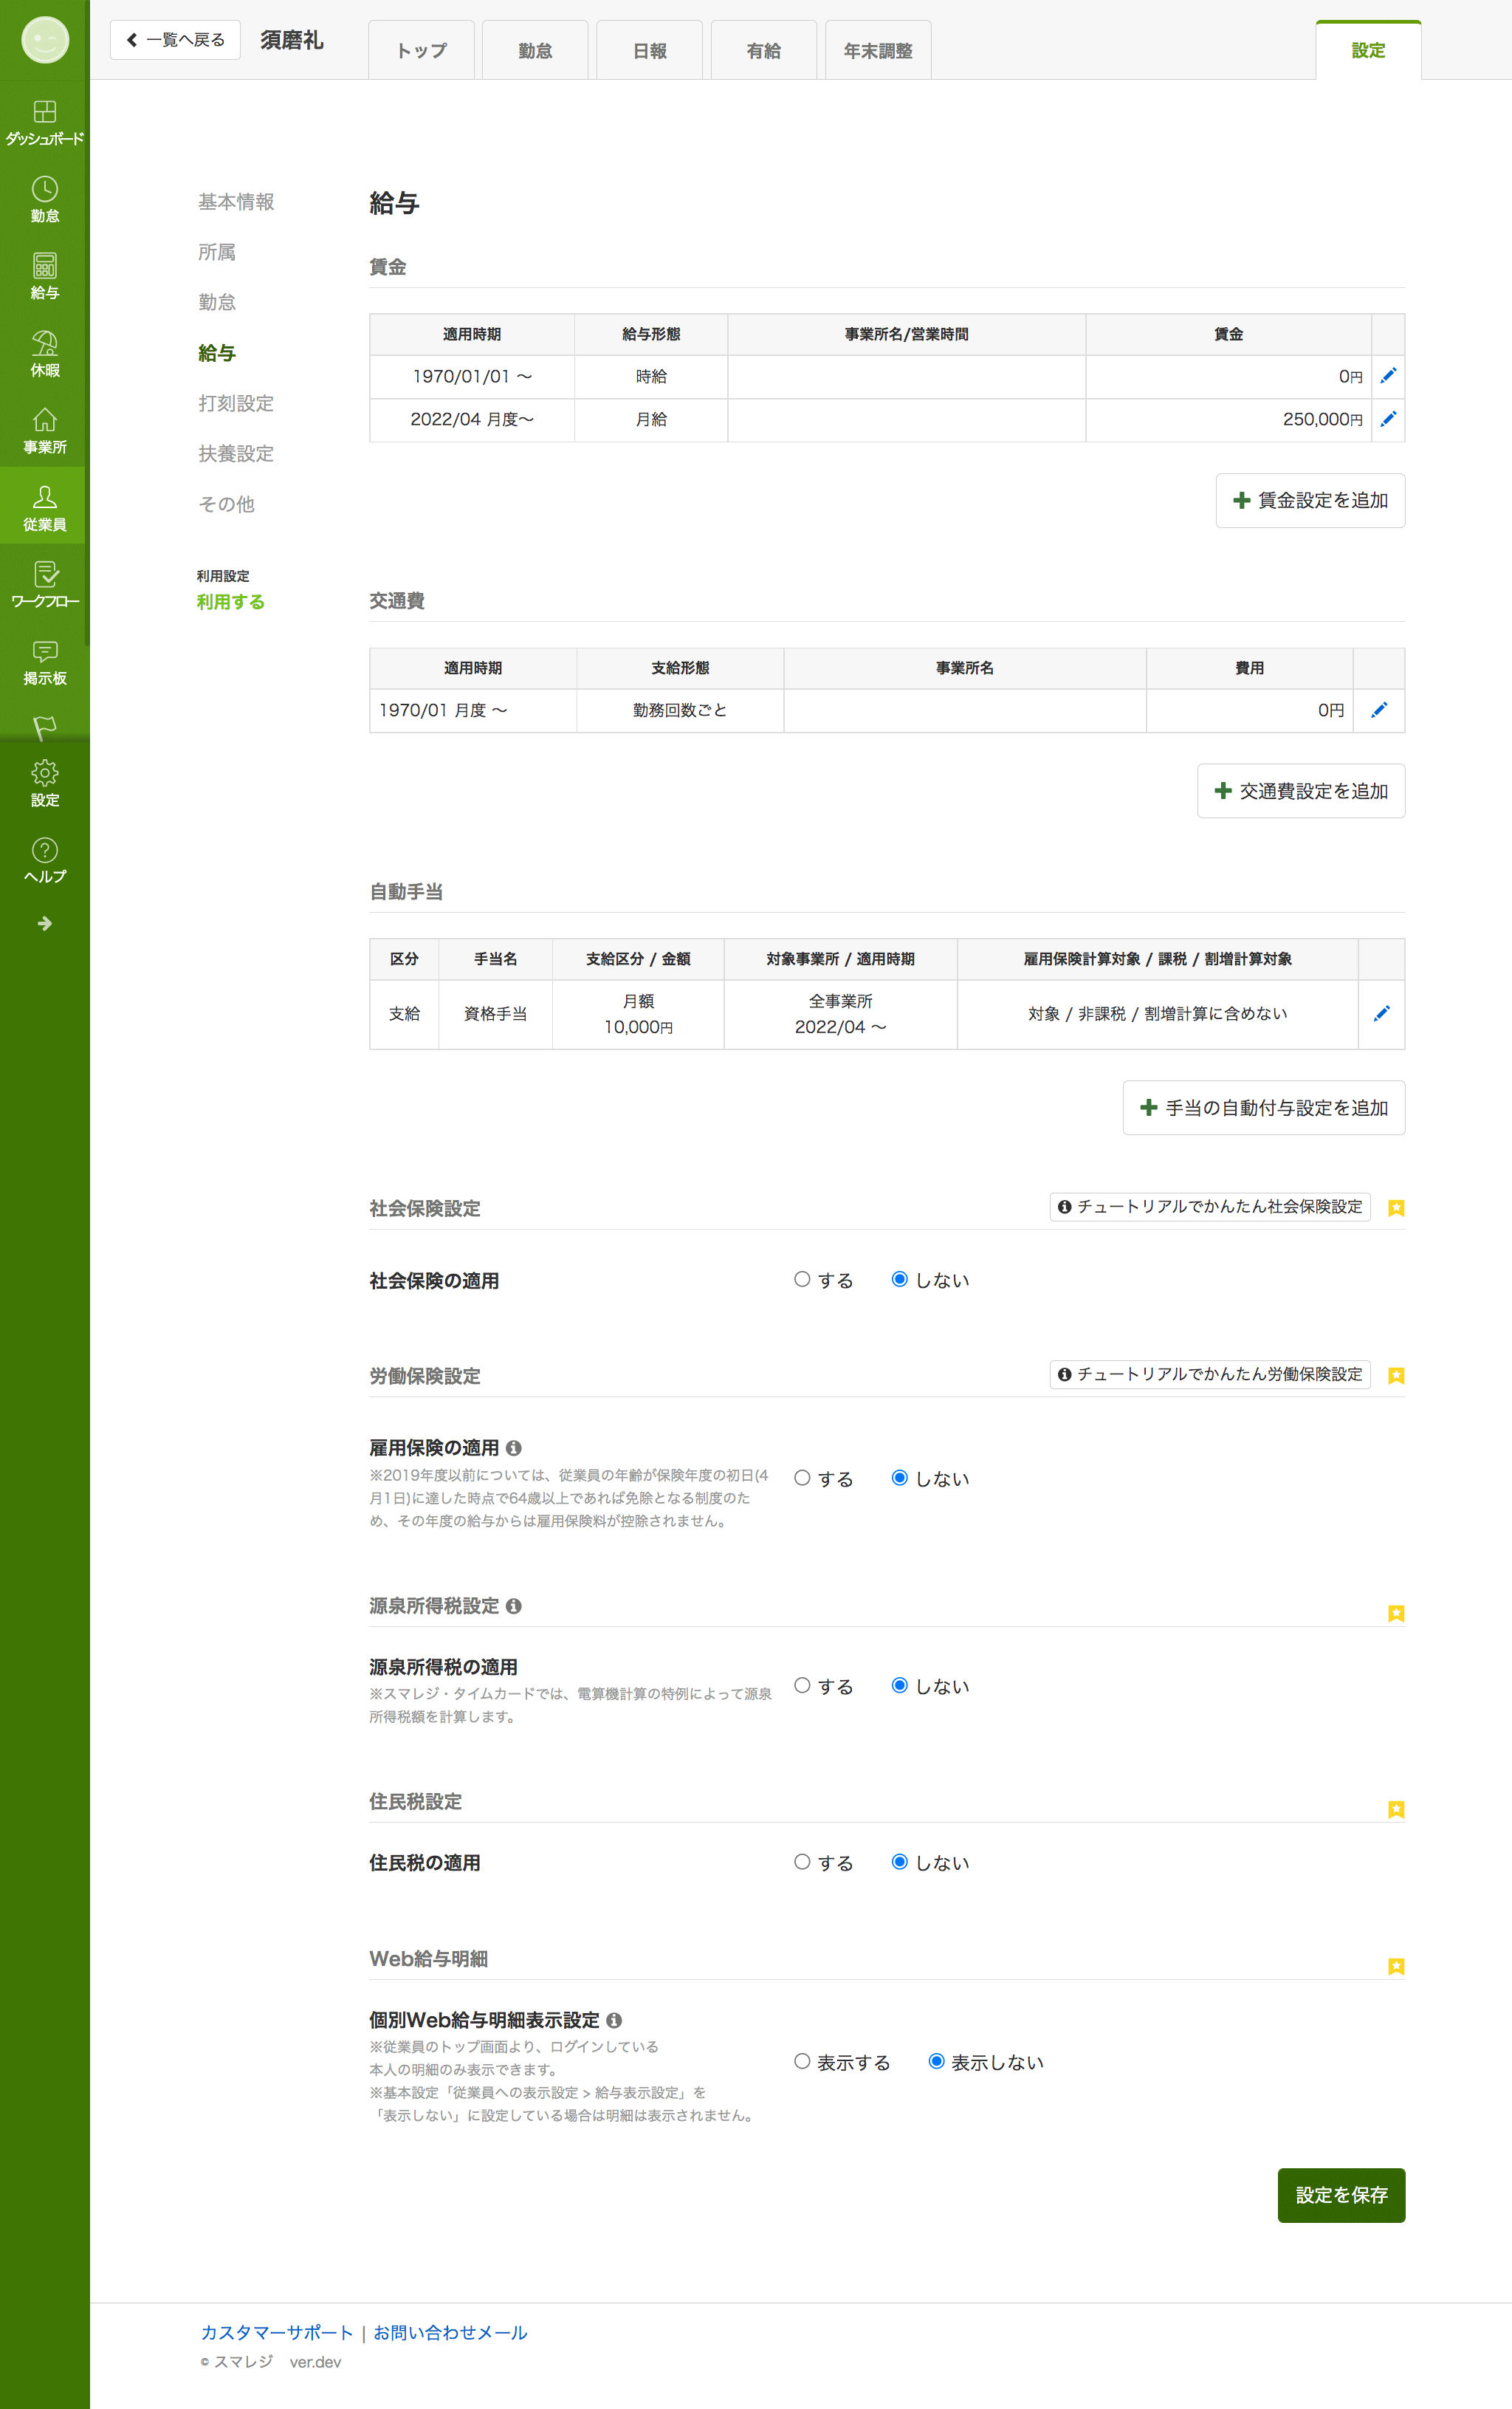Open チュートリアルでかんたん社会保険設定
The width and height of the screenshot is (1512, 2409).
1210,1207
